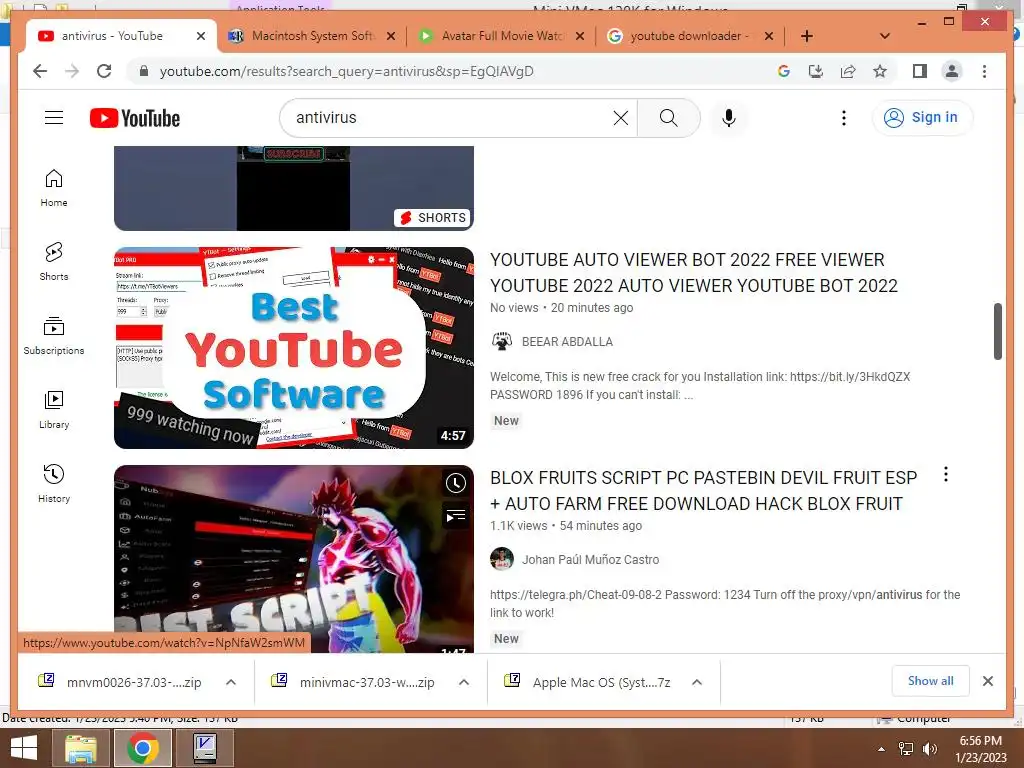Image resolution: width=1024 pixels, height=768 pixels.
Task: Close the Avatar Full Movie tab
Action: pyautogui.click(x=579, y=36)
